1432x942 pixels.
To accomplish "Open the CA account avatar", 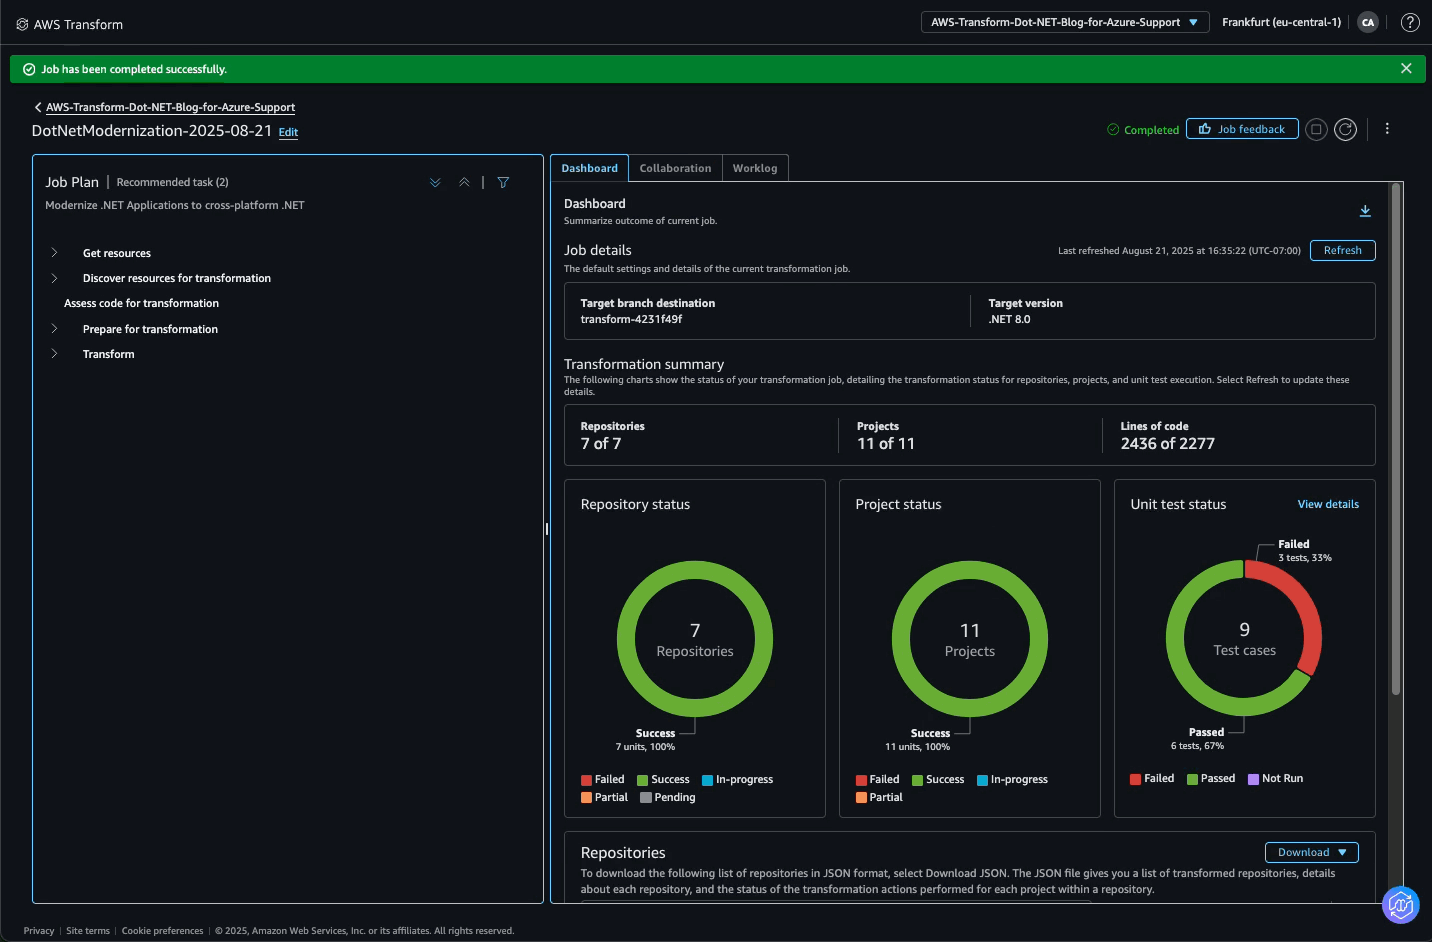I will click(1368, 22).
